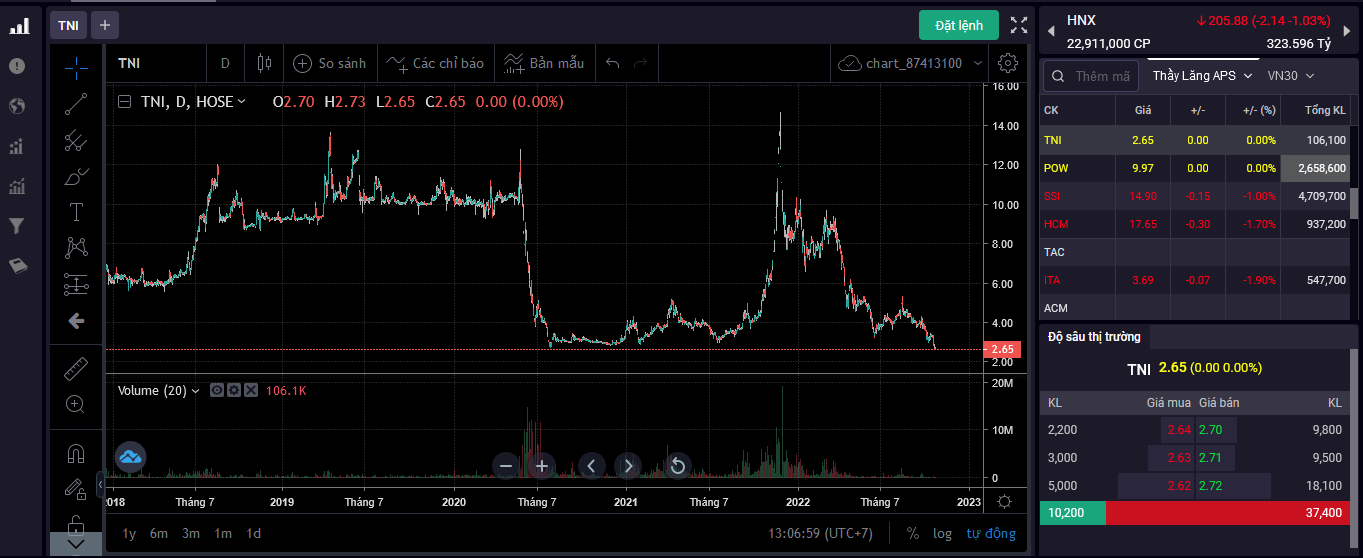This screenshot has width=1363, height=558.
Task: Shift chart right with arrow button
Action: 628,465
